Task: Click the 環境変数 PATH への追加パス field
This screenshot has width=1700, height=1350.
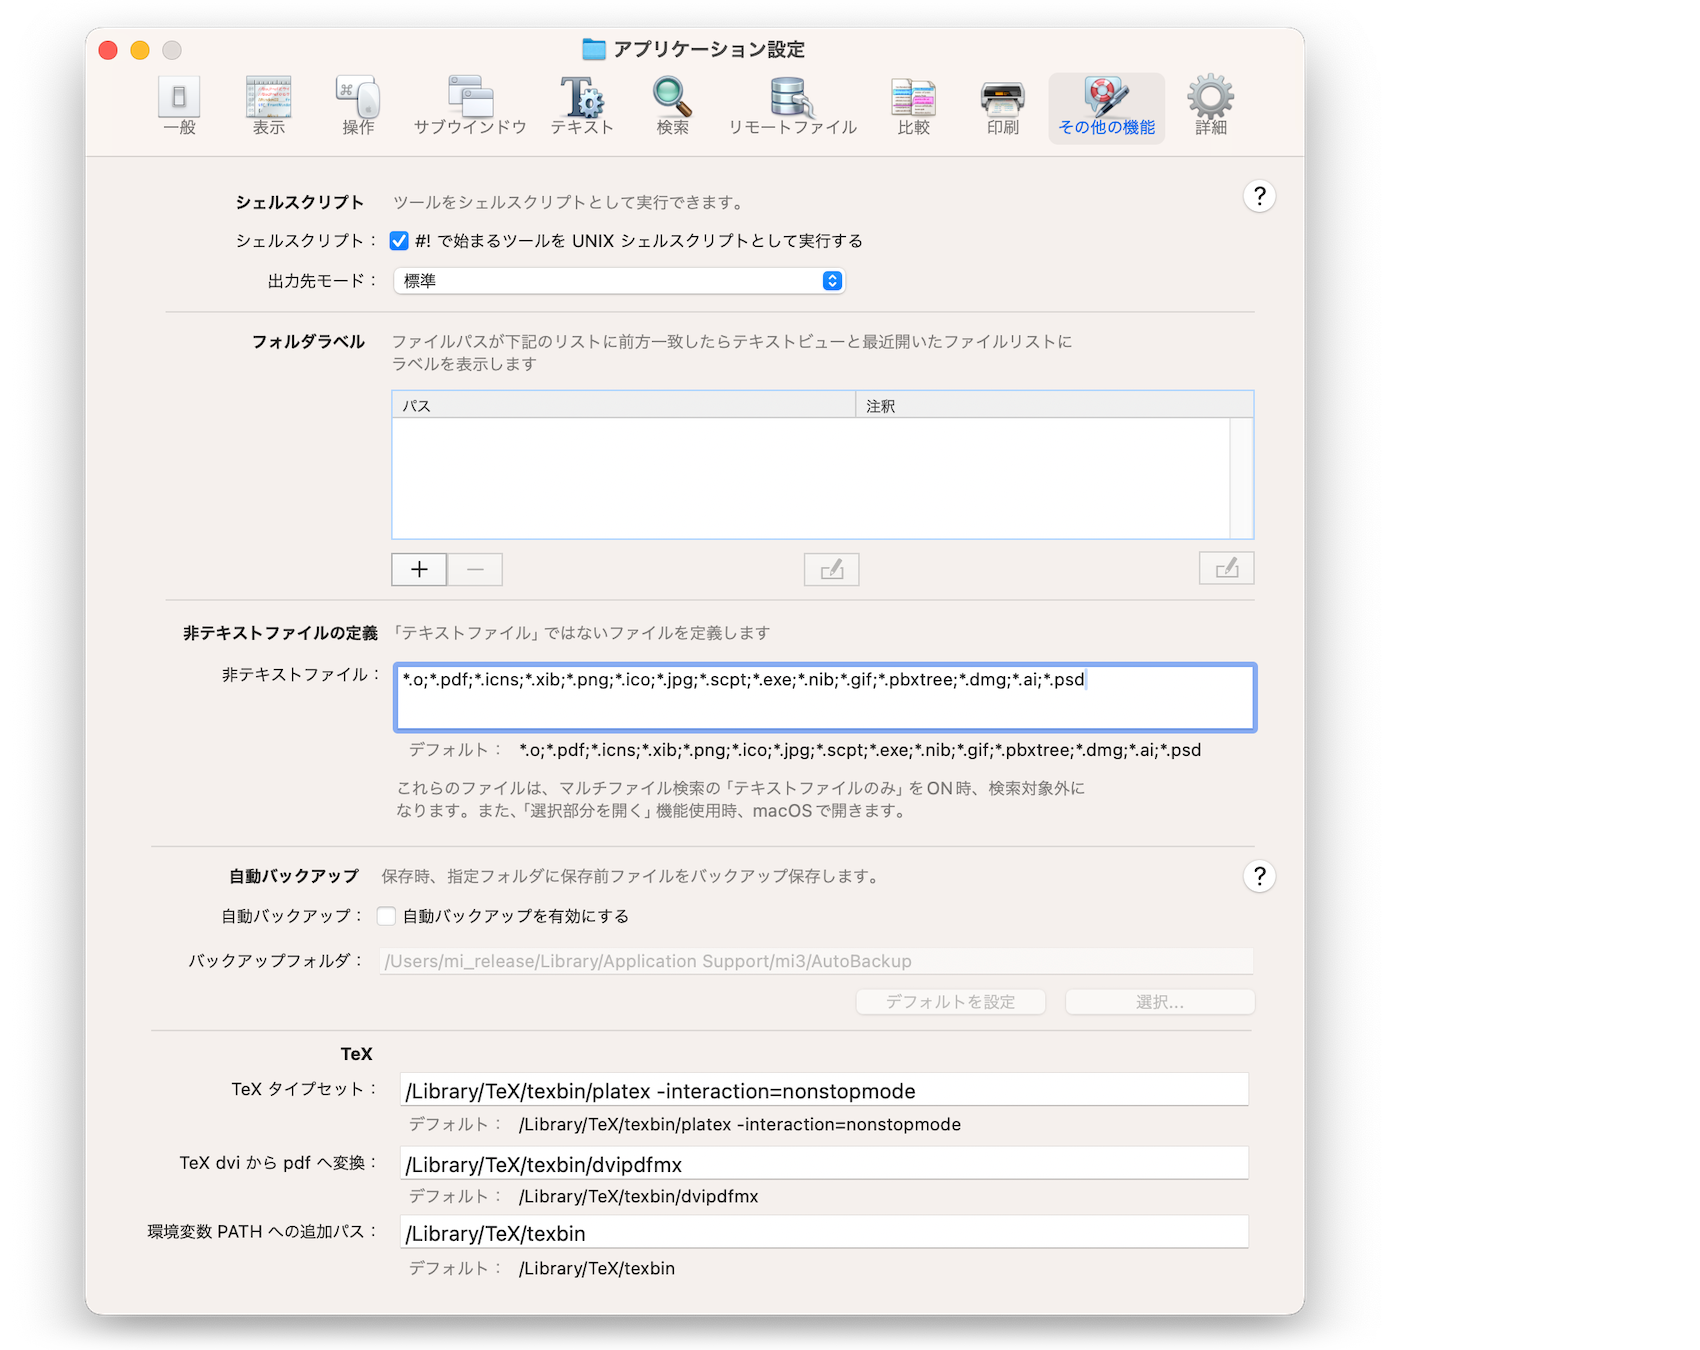Action: pos(824,1233)
